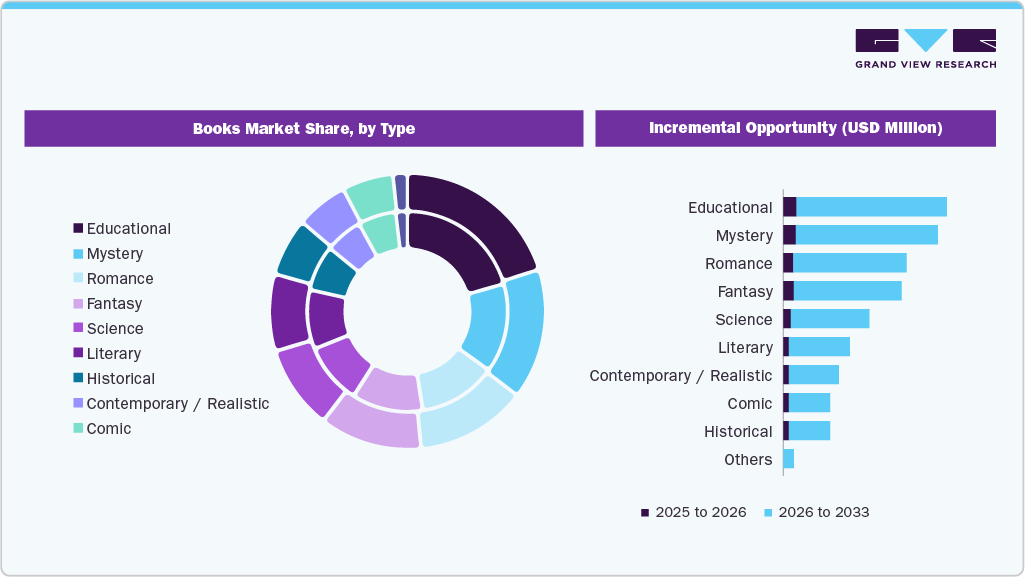
Task: Click the Educational axis label
Action: tap(729, 207)
